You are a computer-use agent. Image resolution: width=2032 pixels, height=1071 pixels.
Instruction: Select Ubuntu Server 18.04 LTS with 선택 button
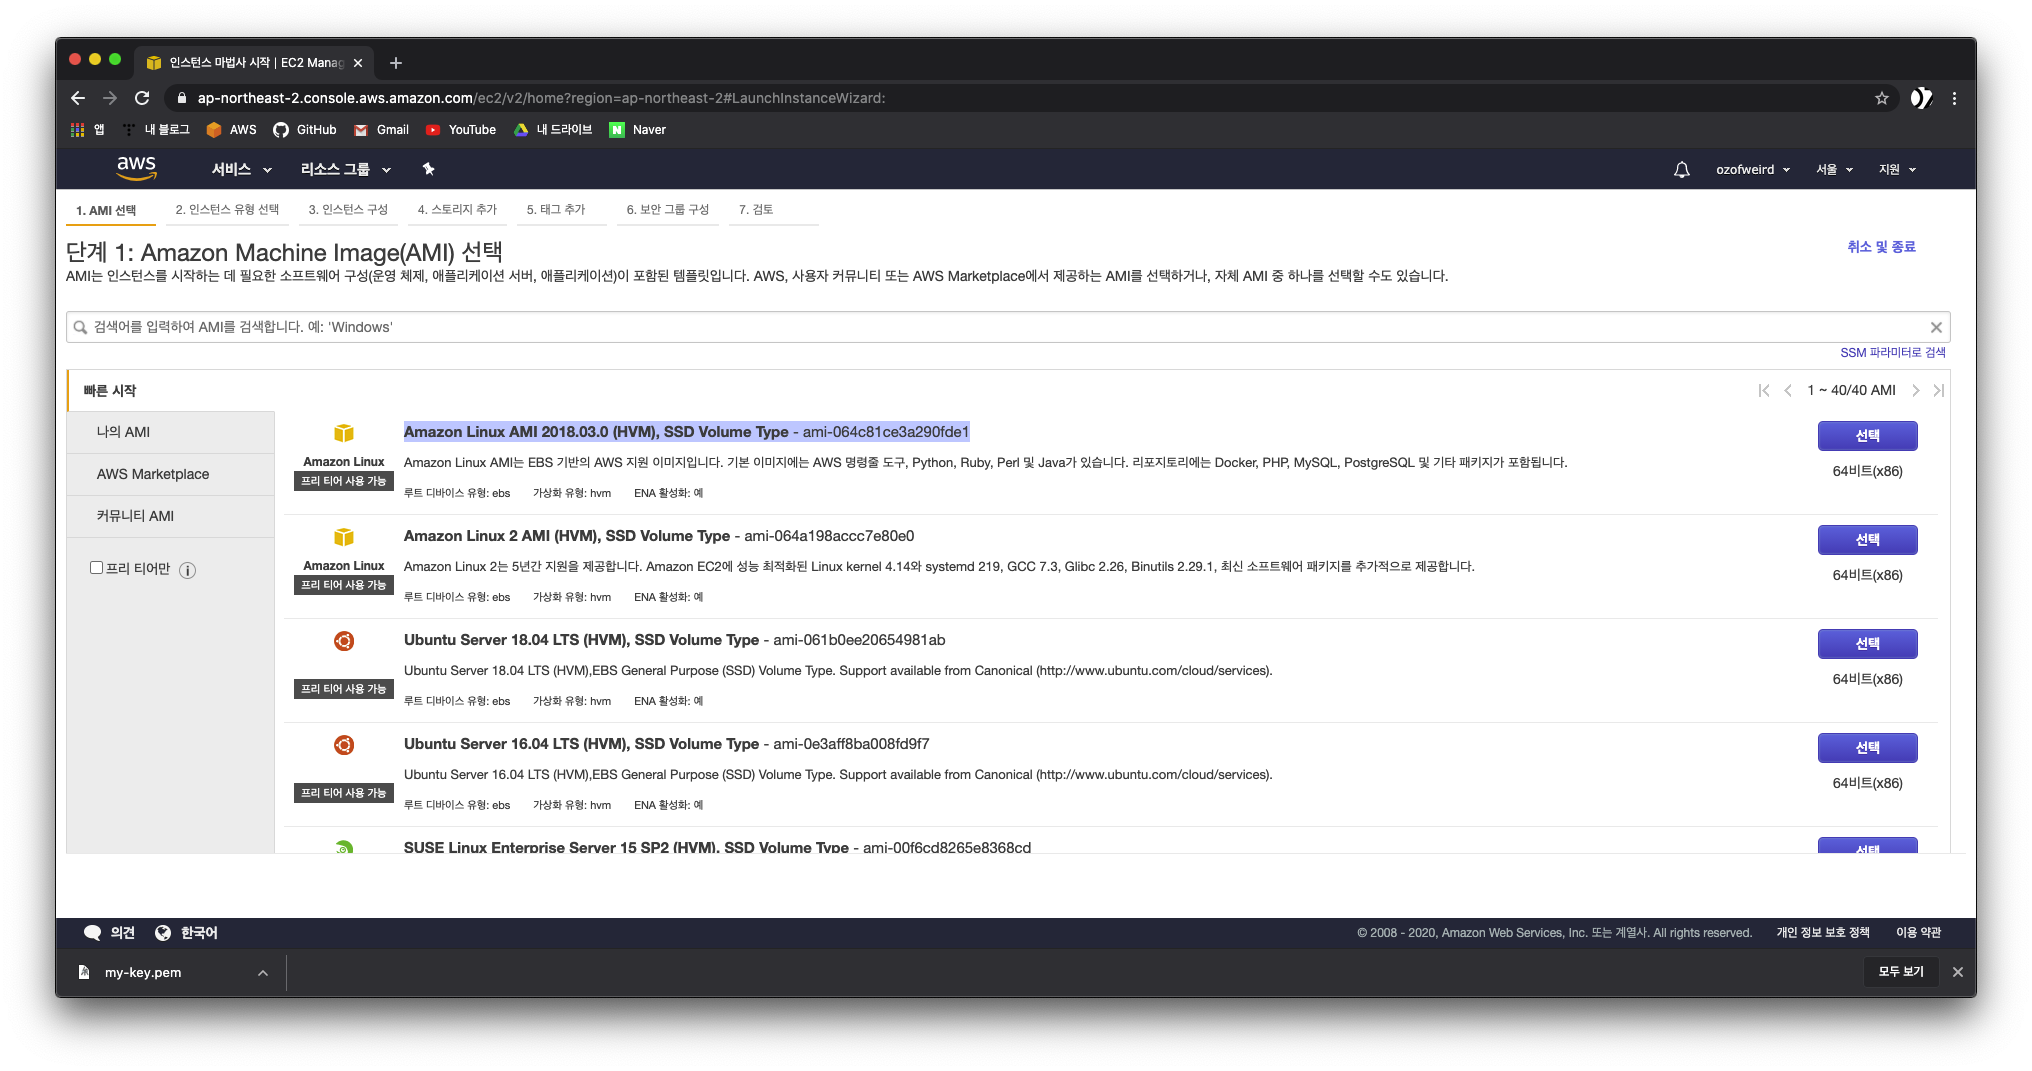(x=1867, y=644)
